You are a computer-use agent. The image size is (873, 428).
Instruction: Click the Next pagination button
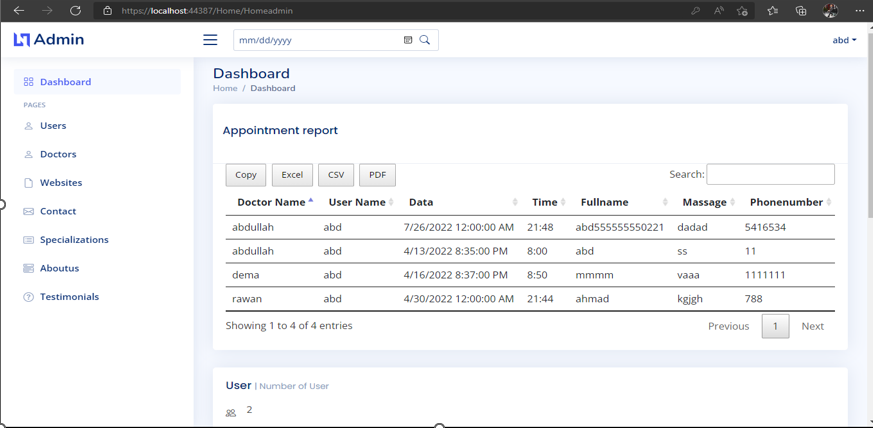(x=812, y=326)
